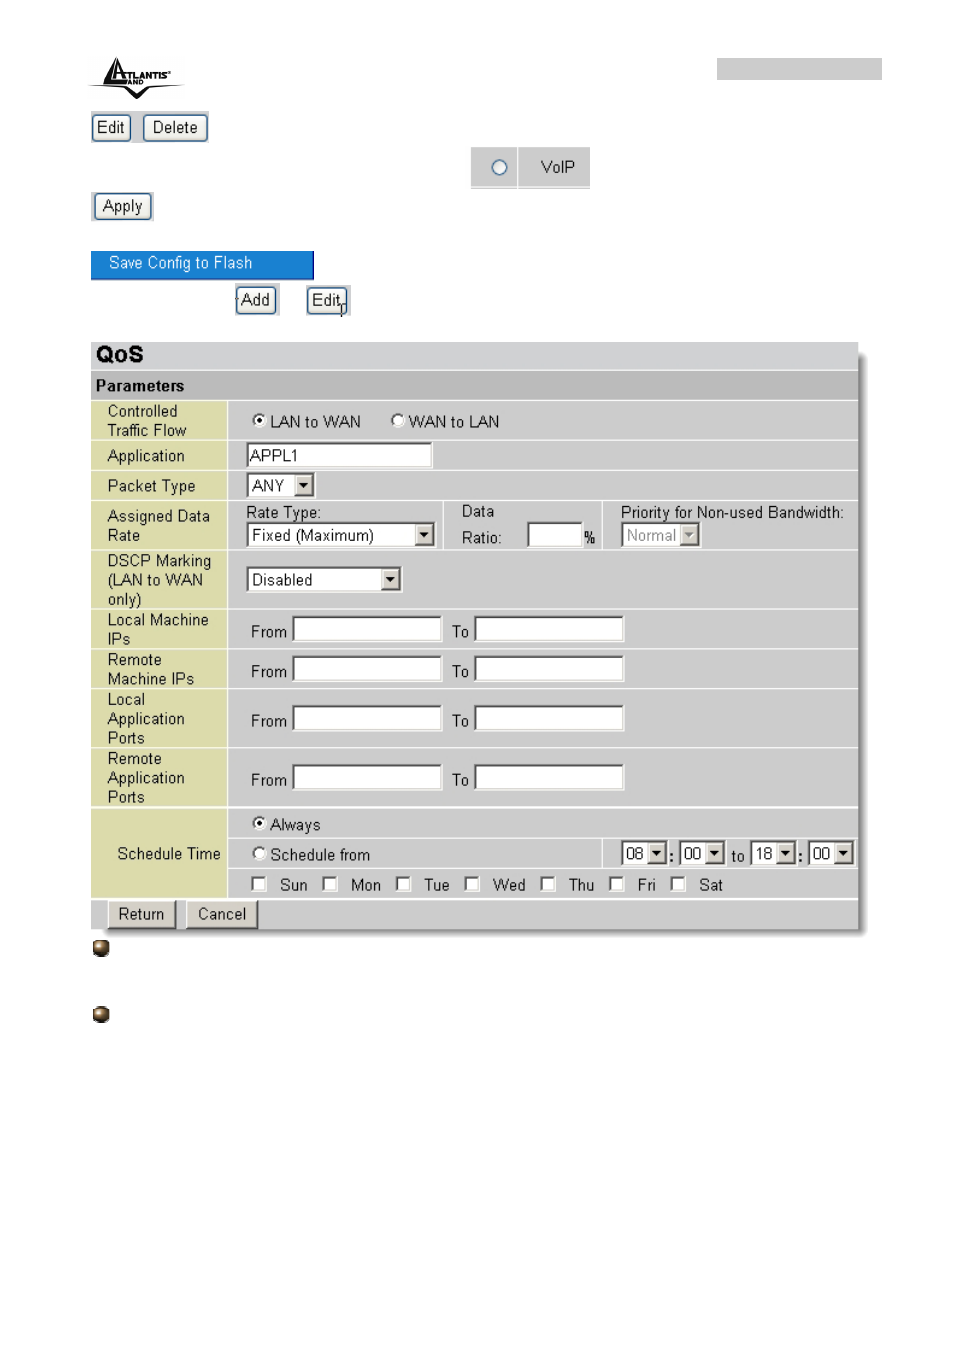Screen dimensions: 954x1350
Task: Click the Edit button beside Add
Action: tap(327, 300)
